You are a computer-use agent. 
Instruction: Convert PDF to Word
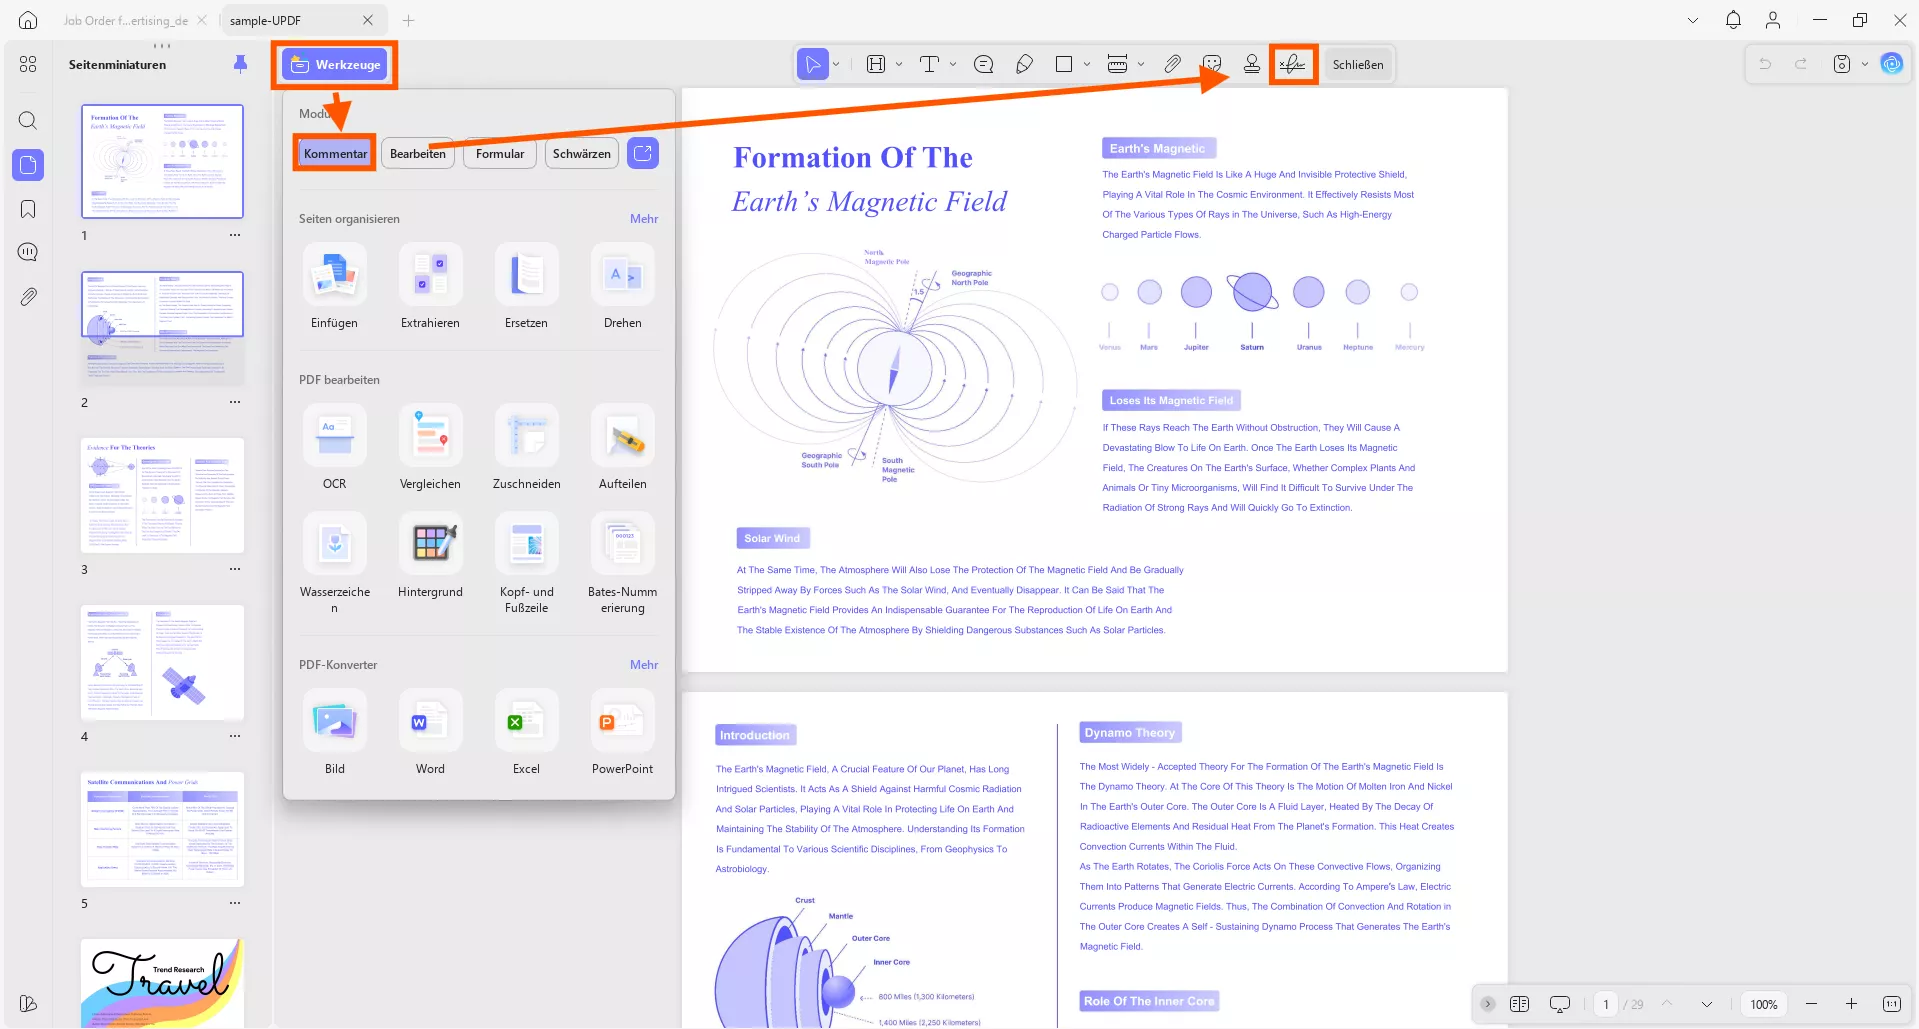(x=430, y=720)
